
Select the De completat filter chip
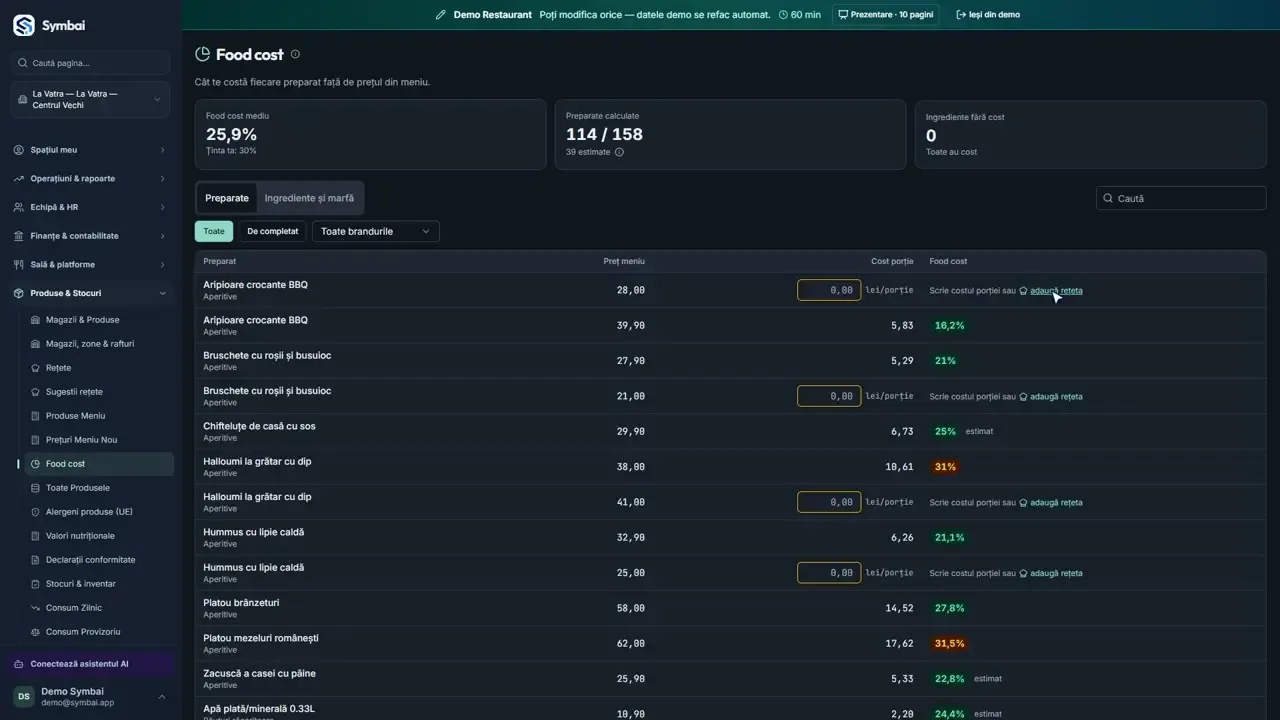click(x=273, y=231)
